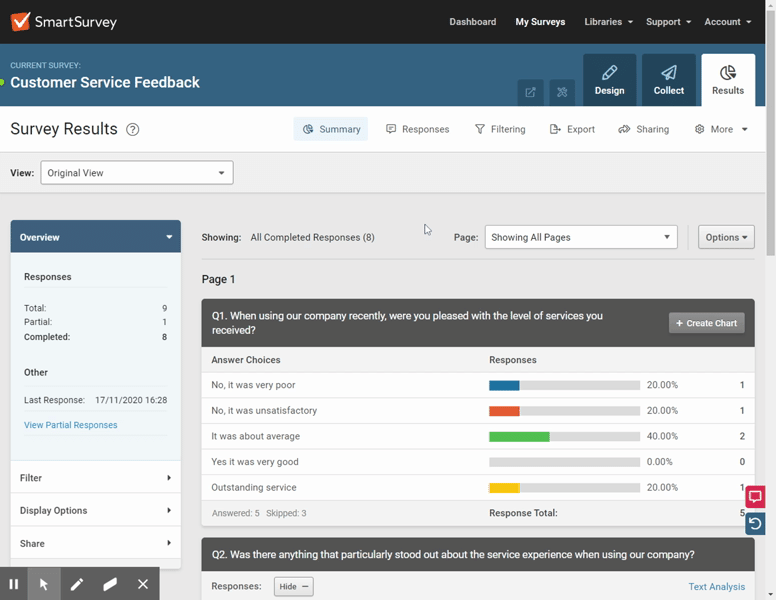Expand the More menu

(721, 129)
